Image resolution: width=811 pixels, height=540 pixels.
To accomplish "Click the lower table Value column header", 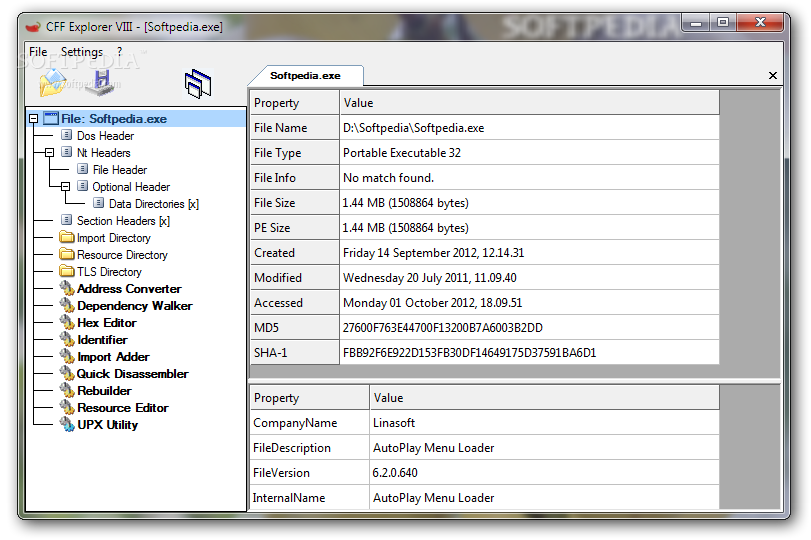I will [x=545, y=397].
